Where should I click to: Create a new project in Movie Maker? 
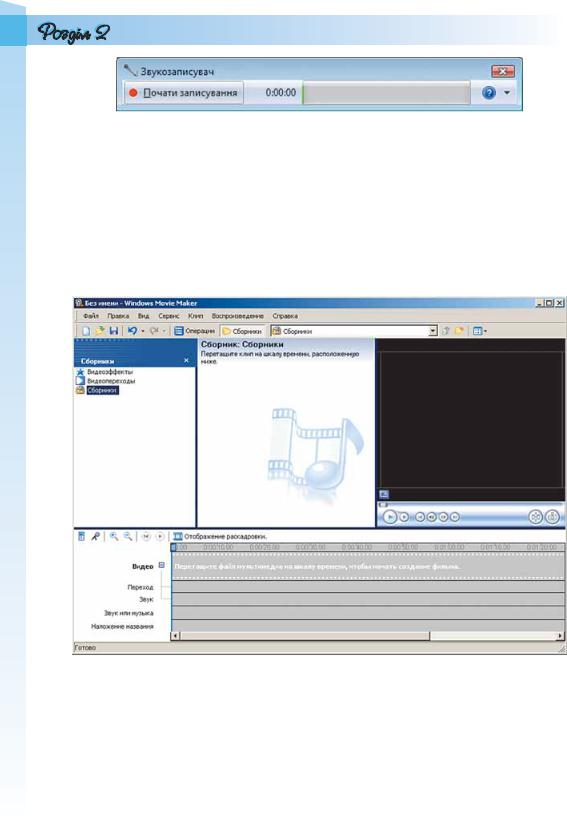point(86,331)
